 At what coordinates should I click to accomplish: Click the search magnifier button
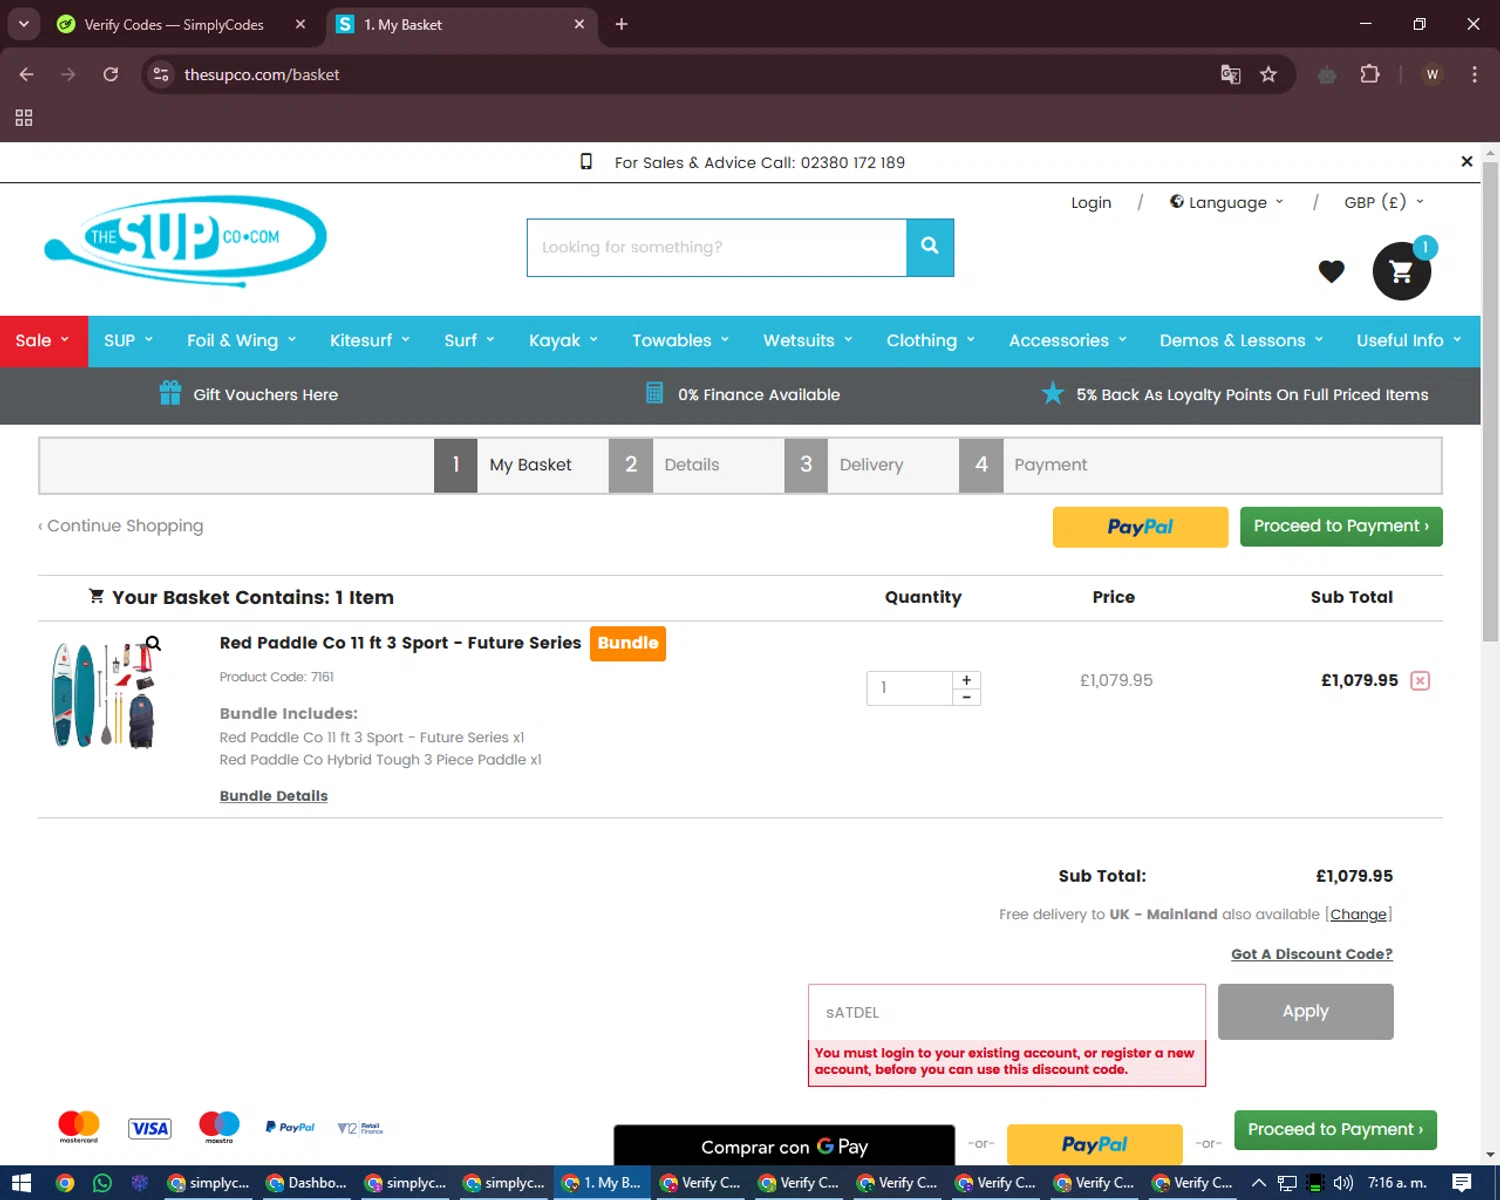coord(930,247)
